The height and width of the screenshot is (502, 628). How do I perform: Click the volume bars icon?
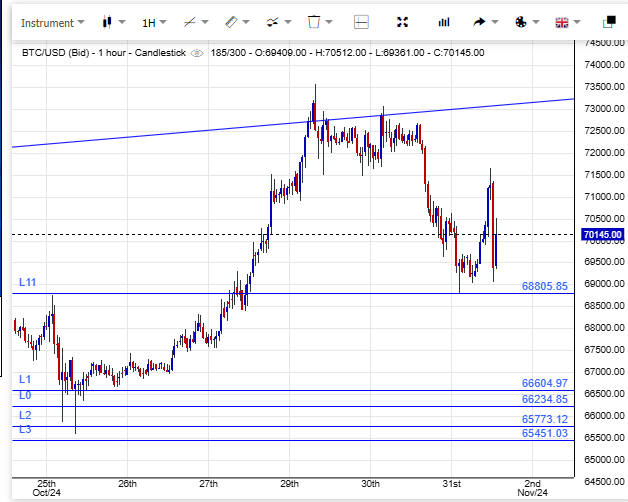(444, 22)
